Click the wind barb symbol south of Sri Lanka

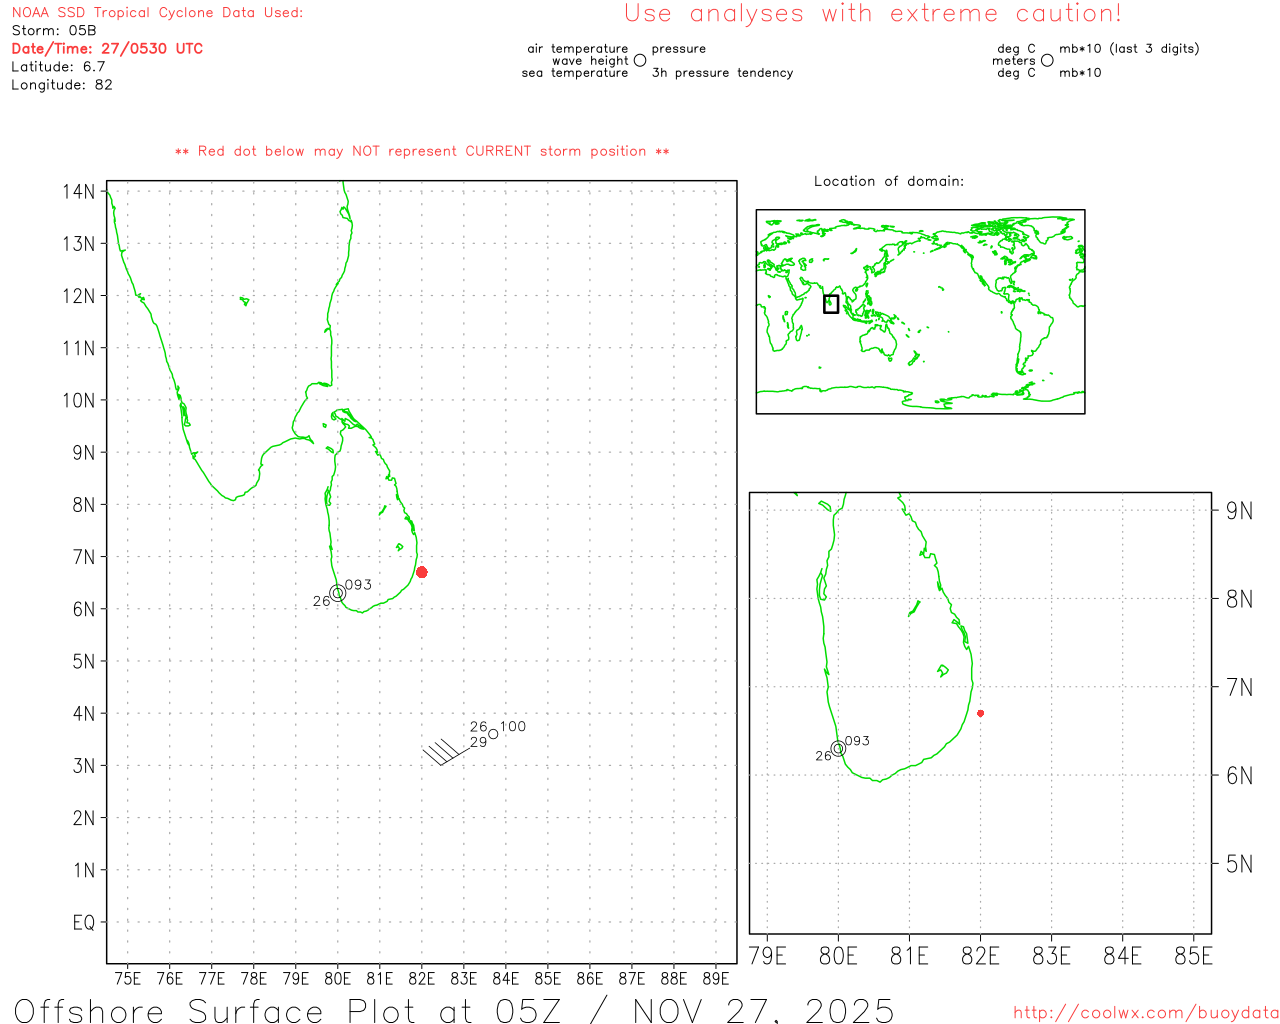[444, 750]
